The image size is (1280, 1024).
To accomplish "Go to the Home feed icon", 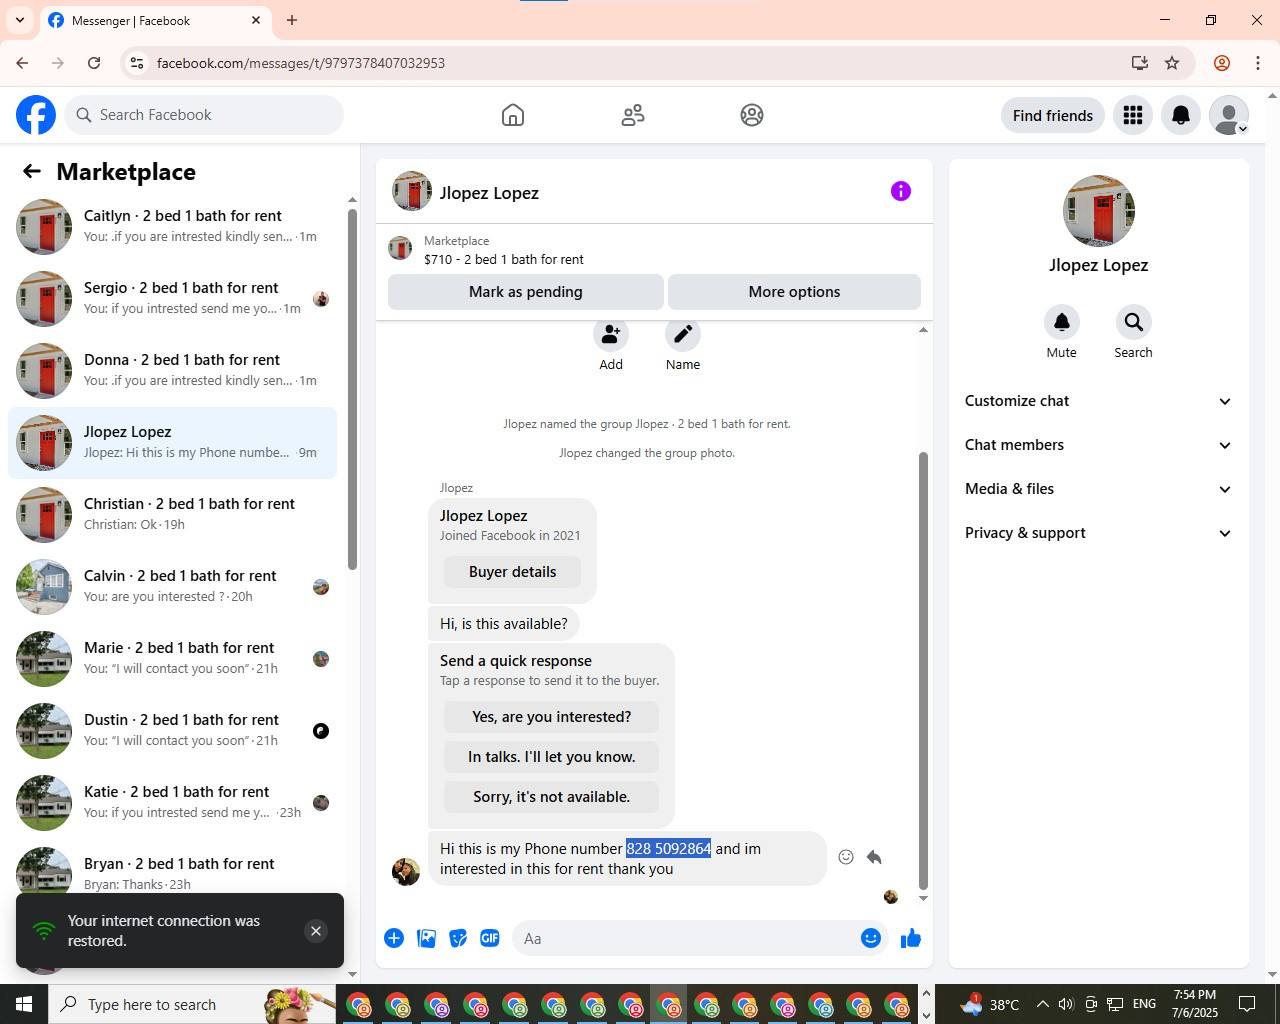I will click(513, 115).
